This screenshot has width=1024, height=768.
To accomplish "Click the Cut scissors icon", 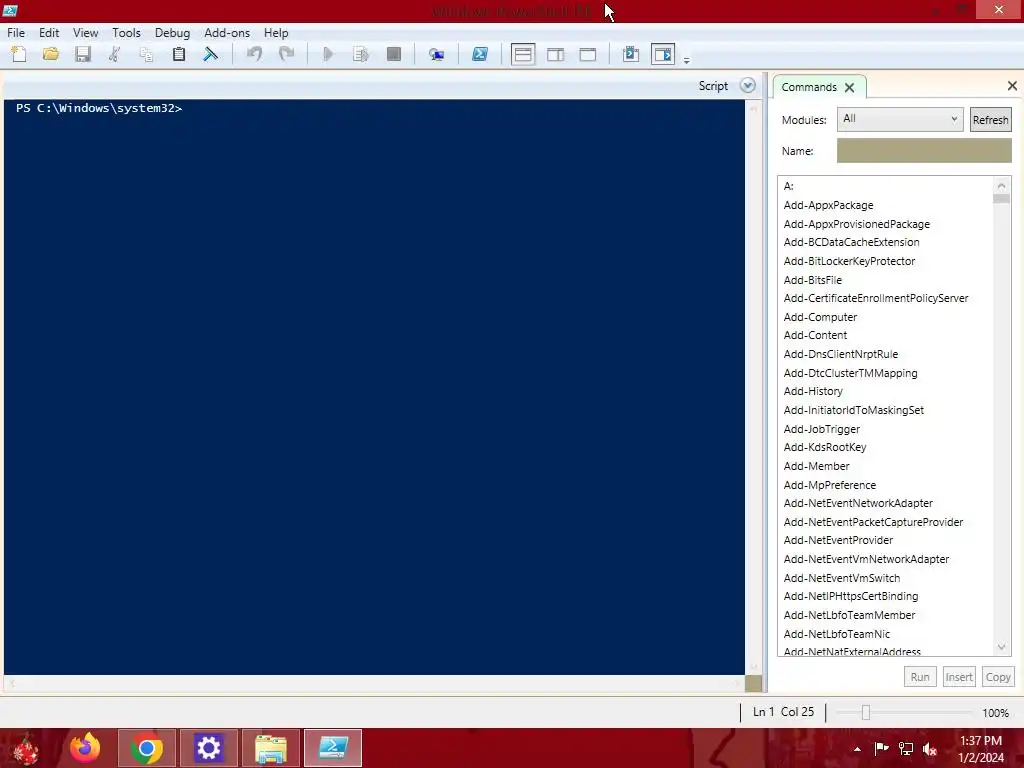I will click(x=114, y=54).
